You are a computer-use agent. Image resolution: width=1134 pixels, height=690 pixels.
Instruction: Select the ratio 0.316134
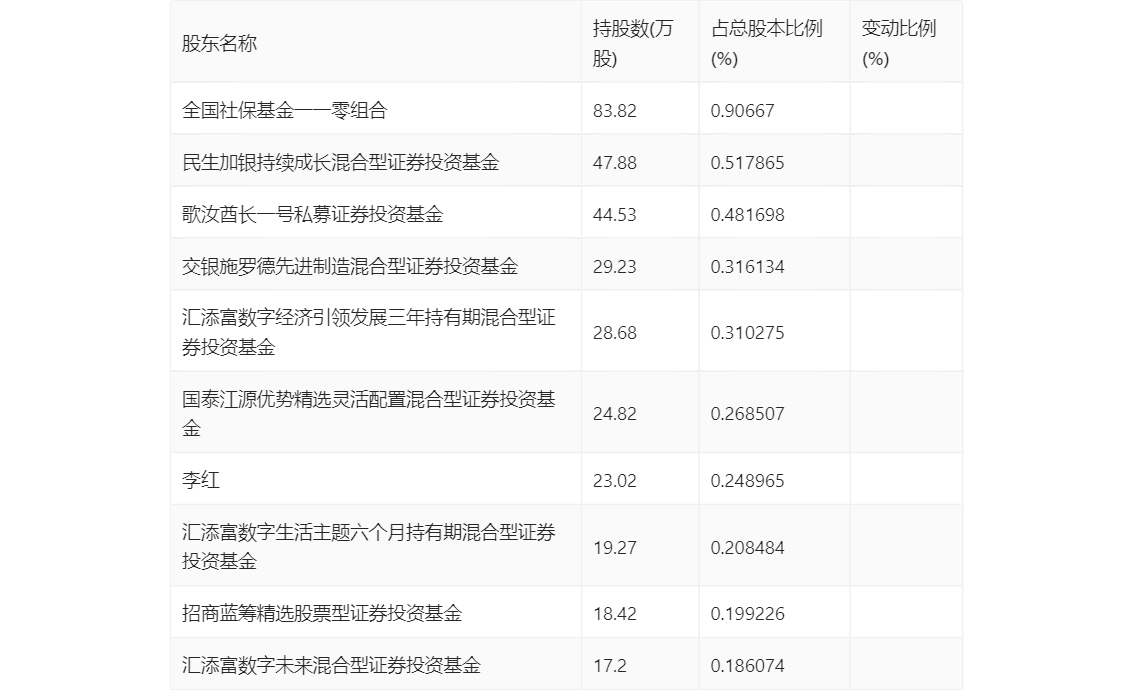pyautogui.click(x=747, y=267)
